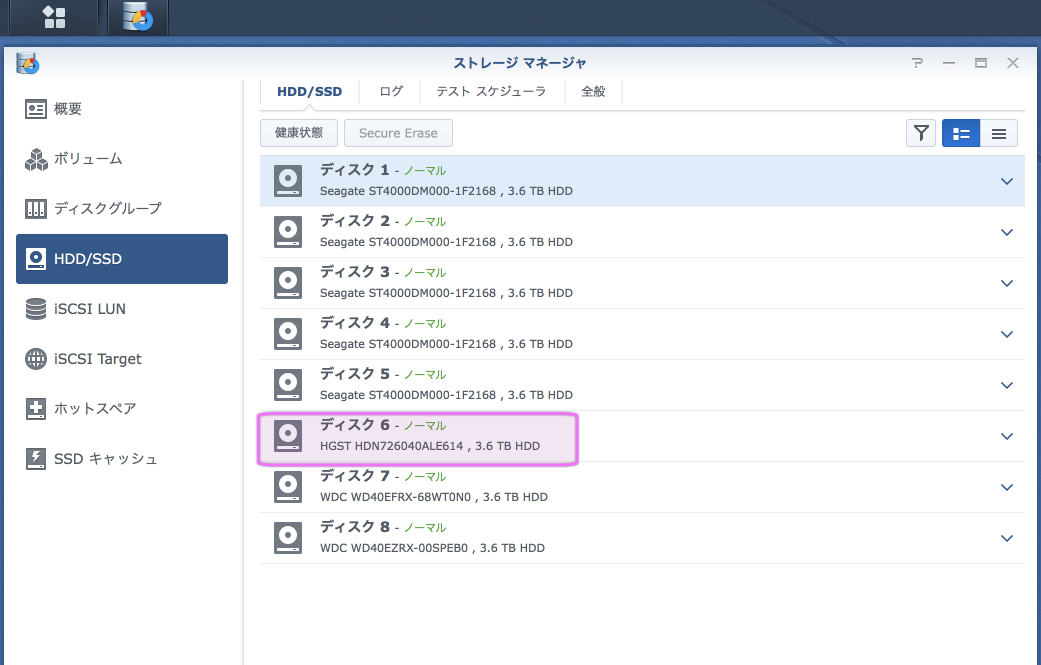Switch to detailed list view
Viewport: 1041px width, 665px height.
[x=961, y=133]
